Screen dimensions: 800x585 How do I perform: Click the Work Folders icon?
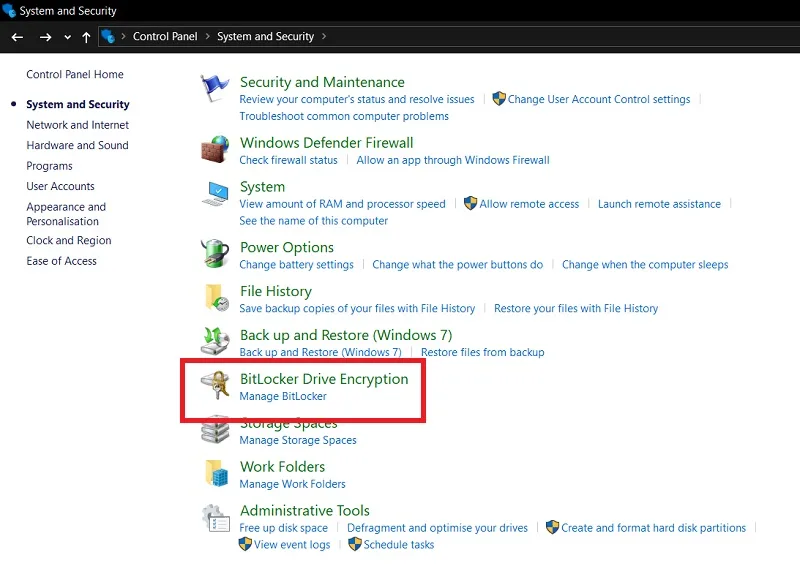point(216,473)
